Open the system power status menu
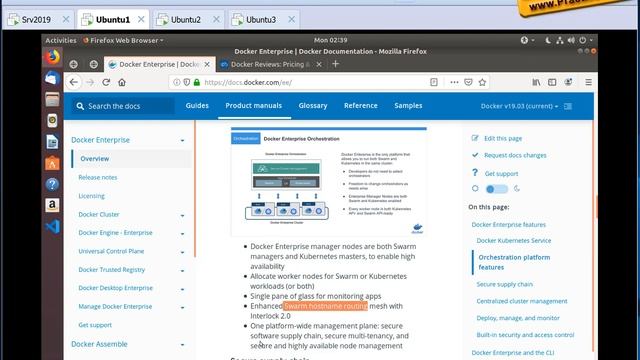640x360 pixels. coord(585,40)
